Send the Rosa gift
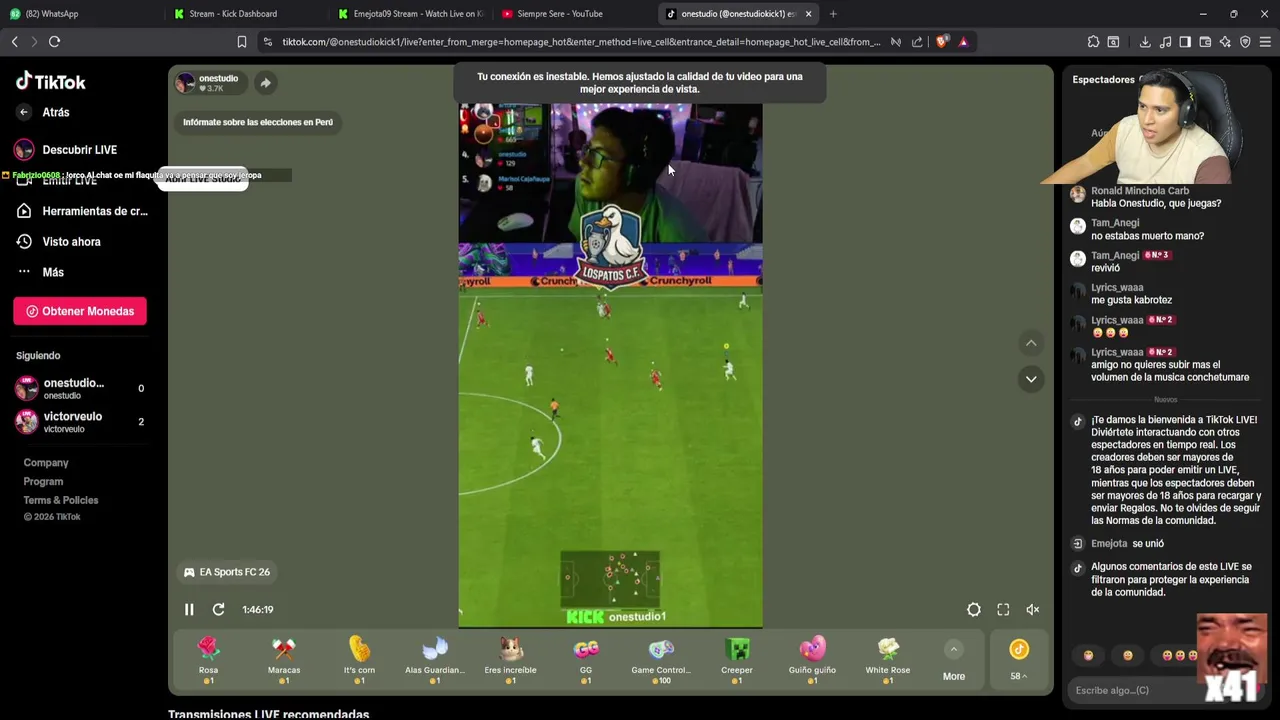 208,660
